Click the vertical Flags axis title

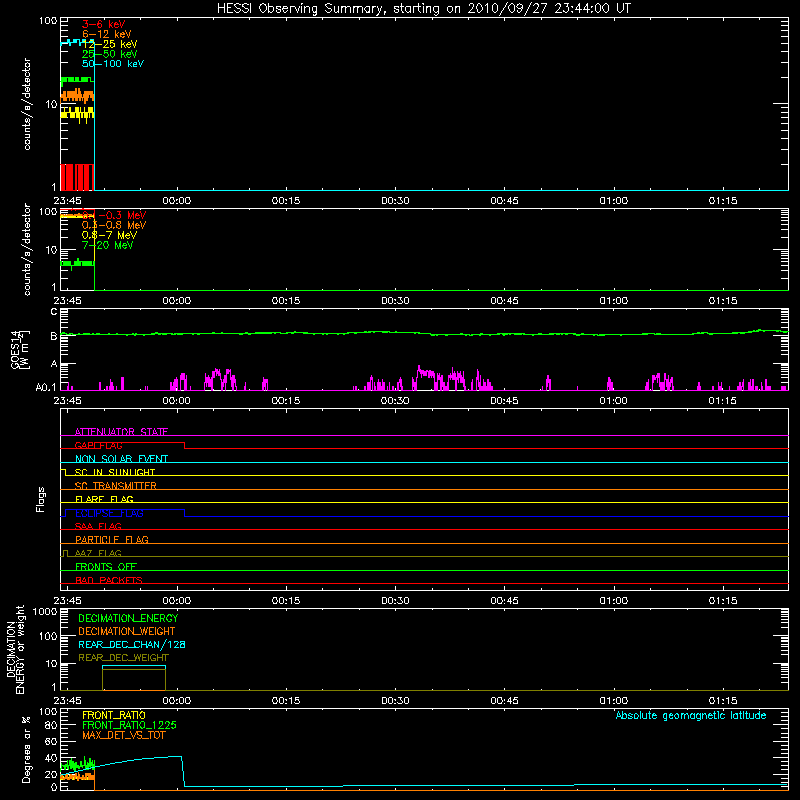tap(41, 499)
